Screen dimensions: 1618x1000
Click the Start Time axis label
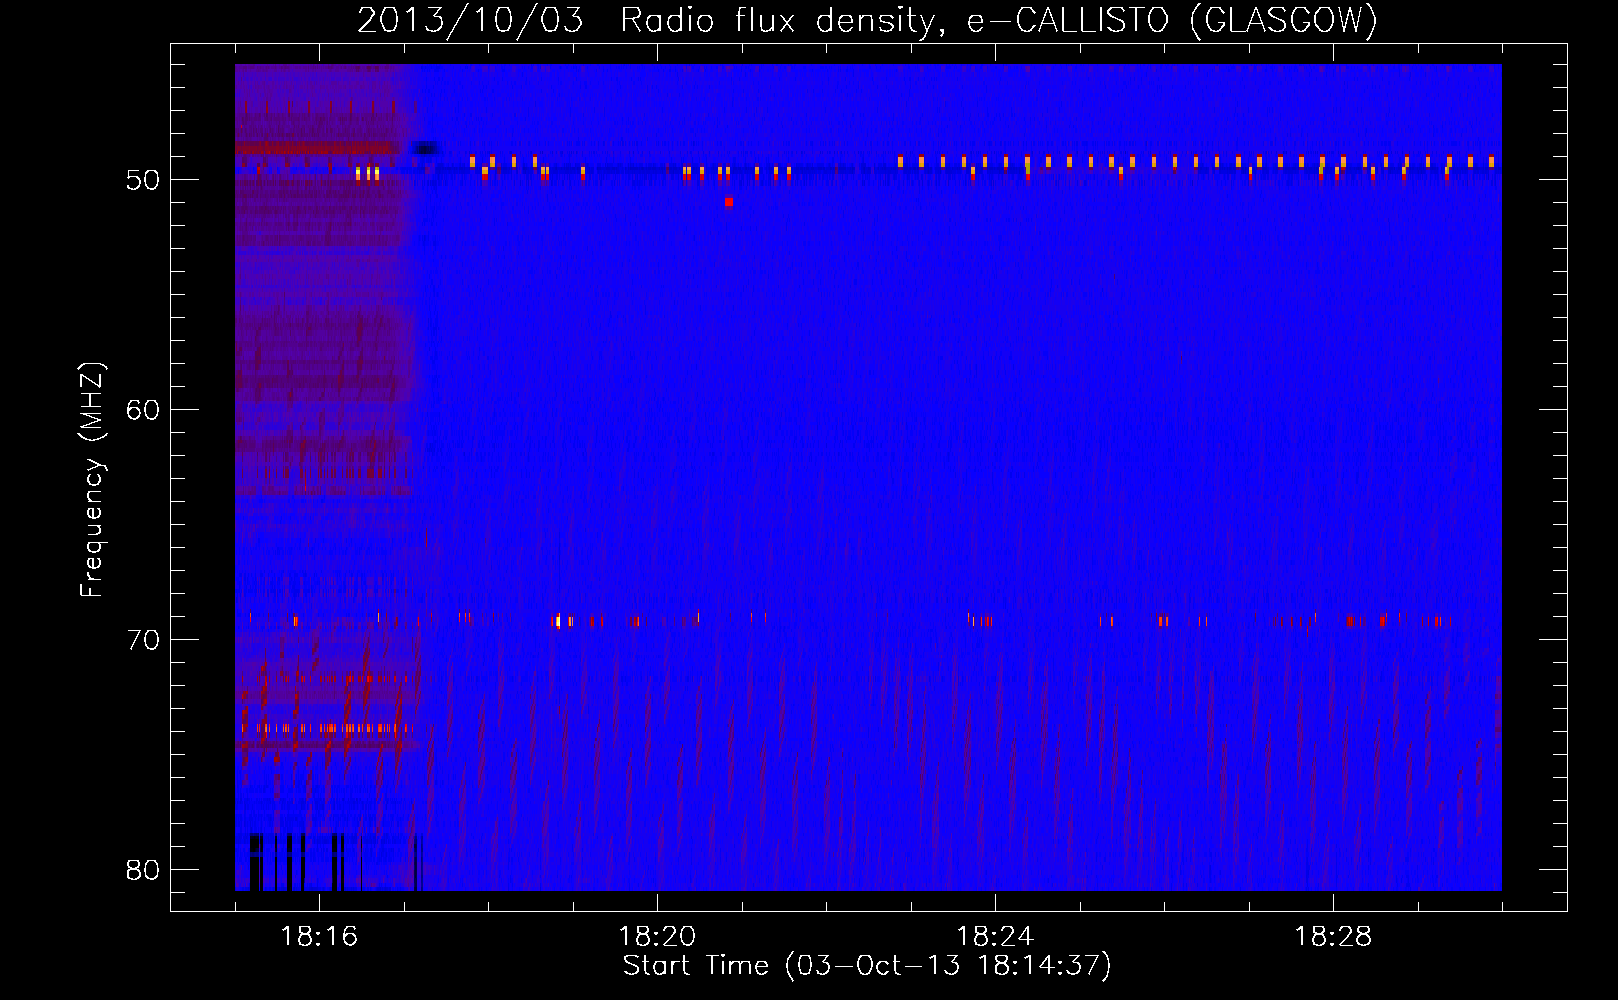867,966
